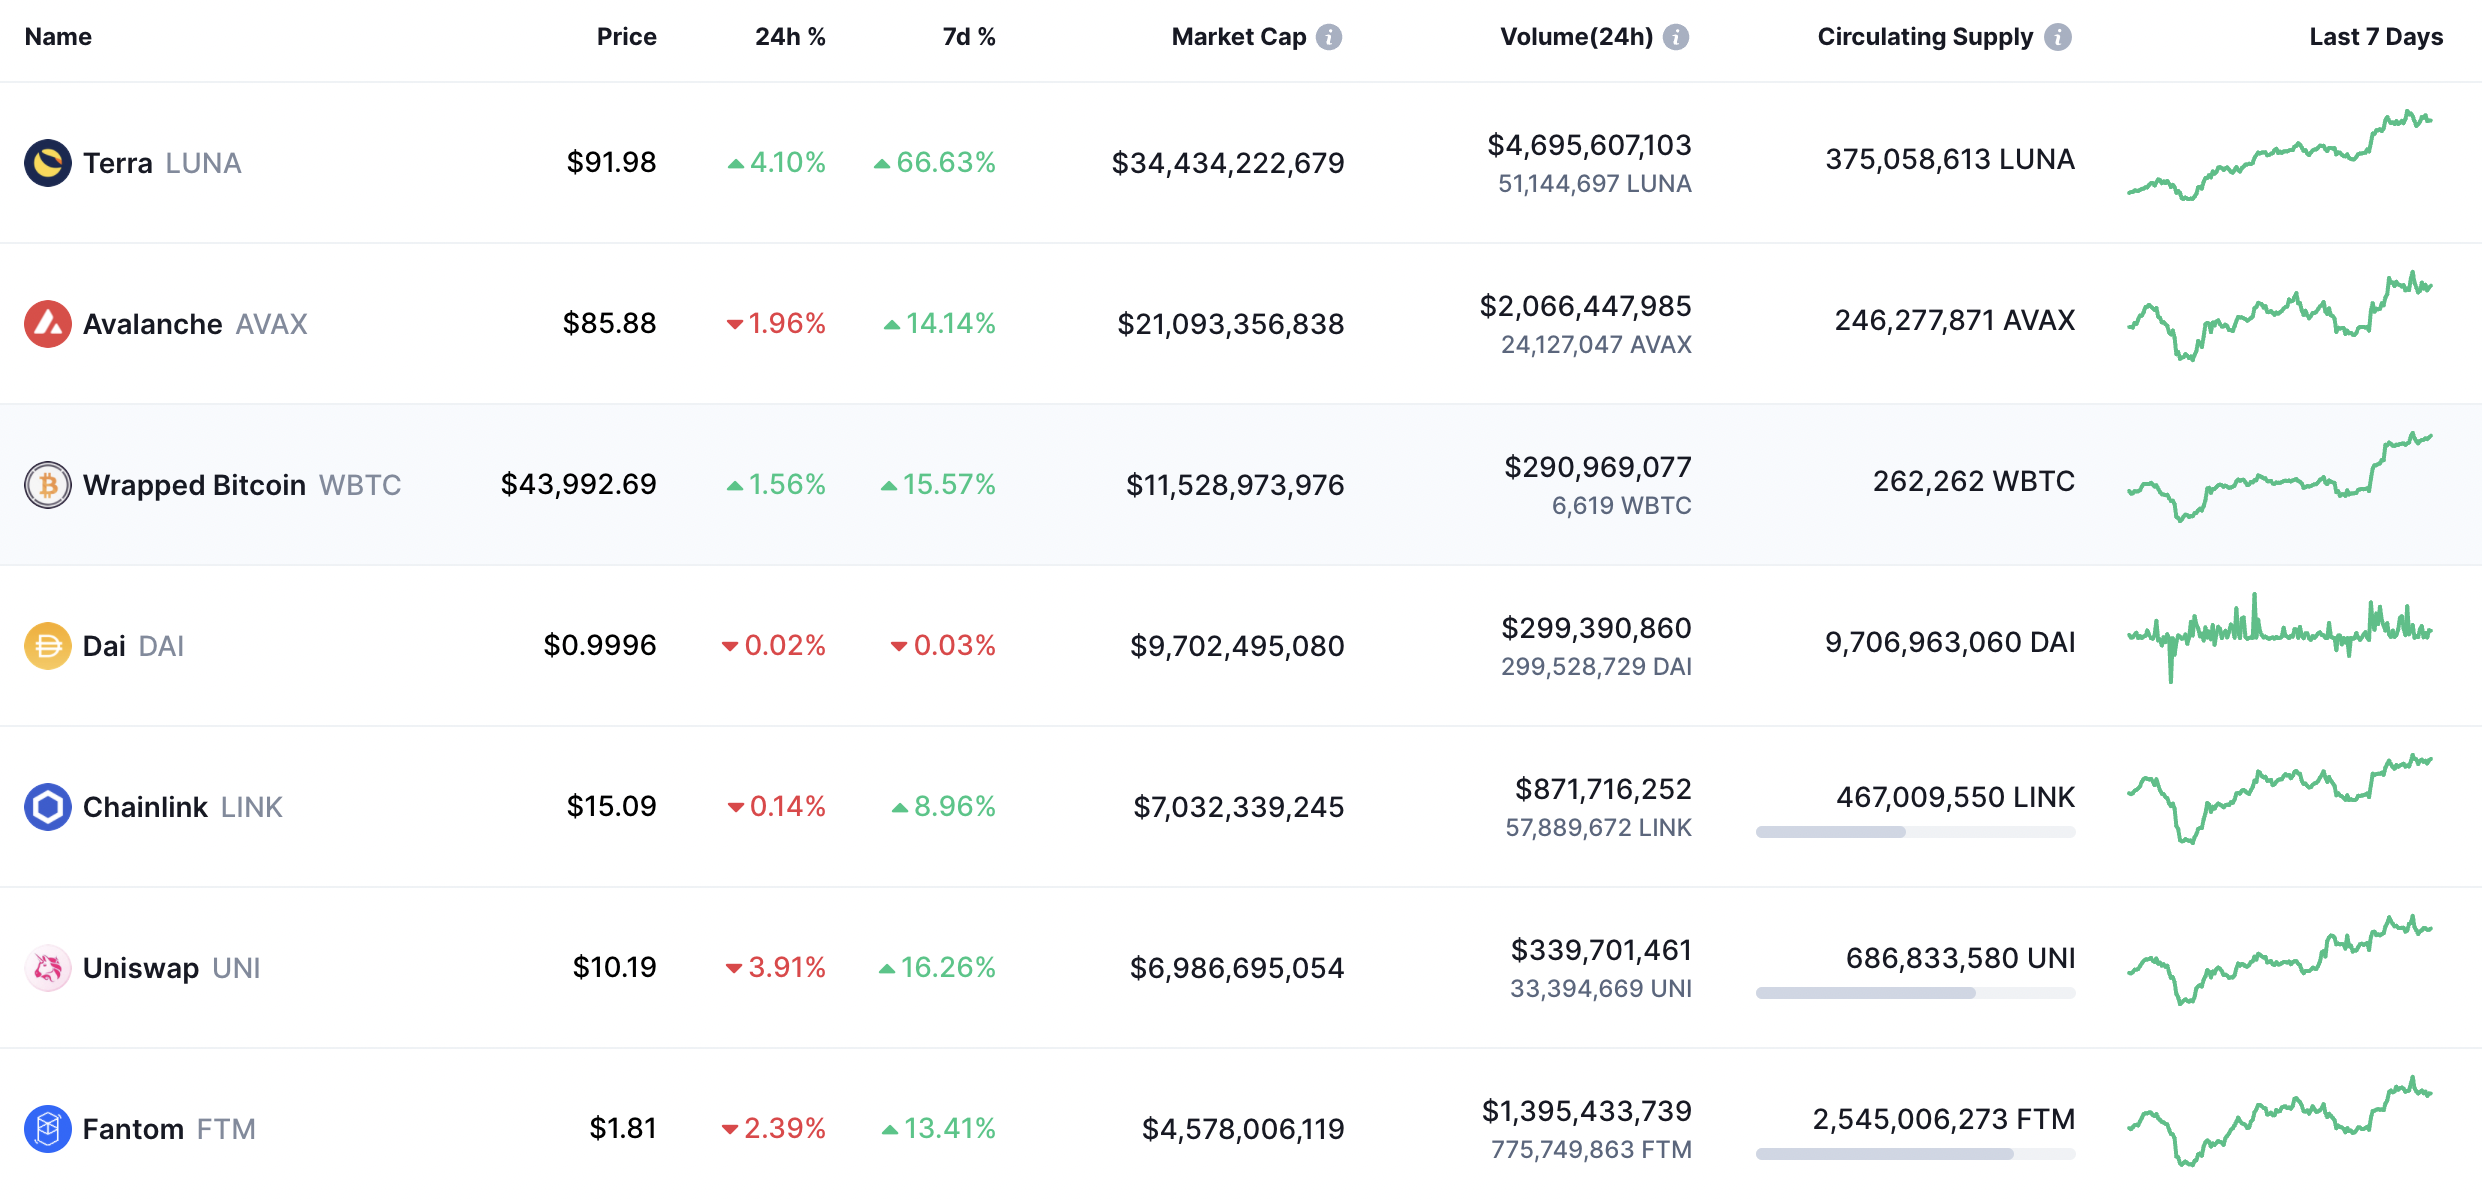Sort by the 7d % column header
The width and height of the screenshot is (2482, 1200).
pyautogui.click(x=969, y=37)
